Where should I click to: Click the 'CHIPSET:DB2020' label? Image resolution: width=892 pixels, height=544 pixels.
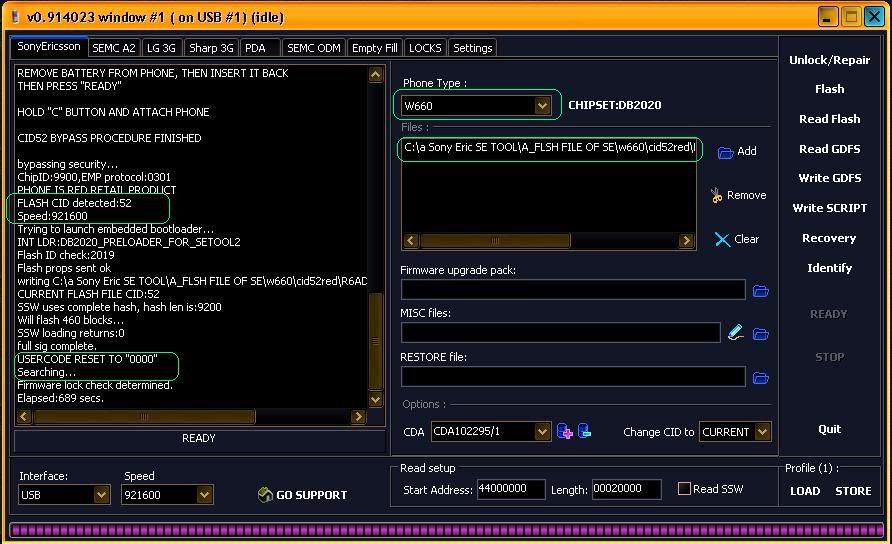pyautogui.click(x=615, y=105)
